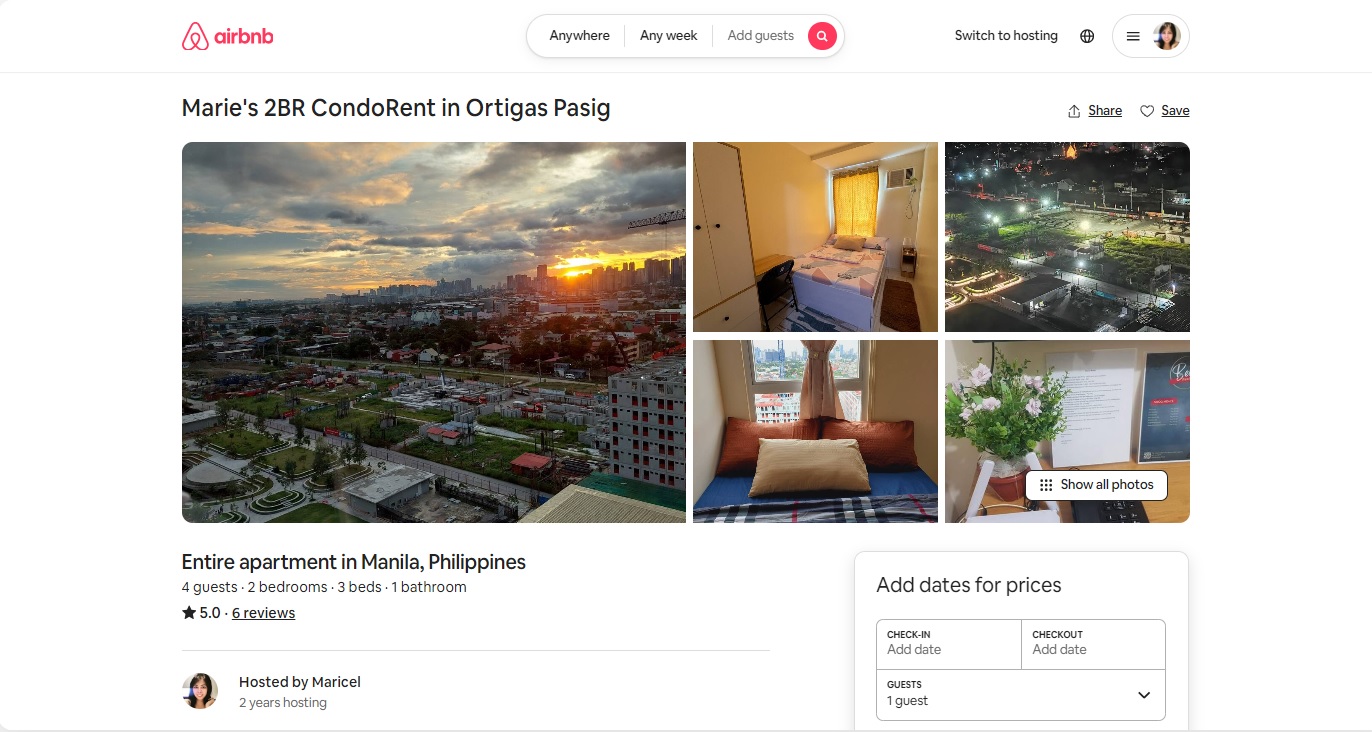Click the user profile avatar in header
Image resolution: width=1372 pixels, height=732 pixels.
1167,36
